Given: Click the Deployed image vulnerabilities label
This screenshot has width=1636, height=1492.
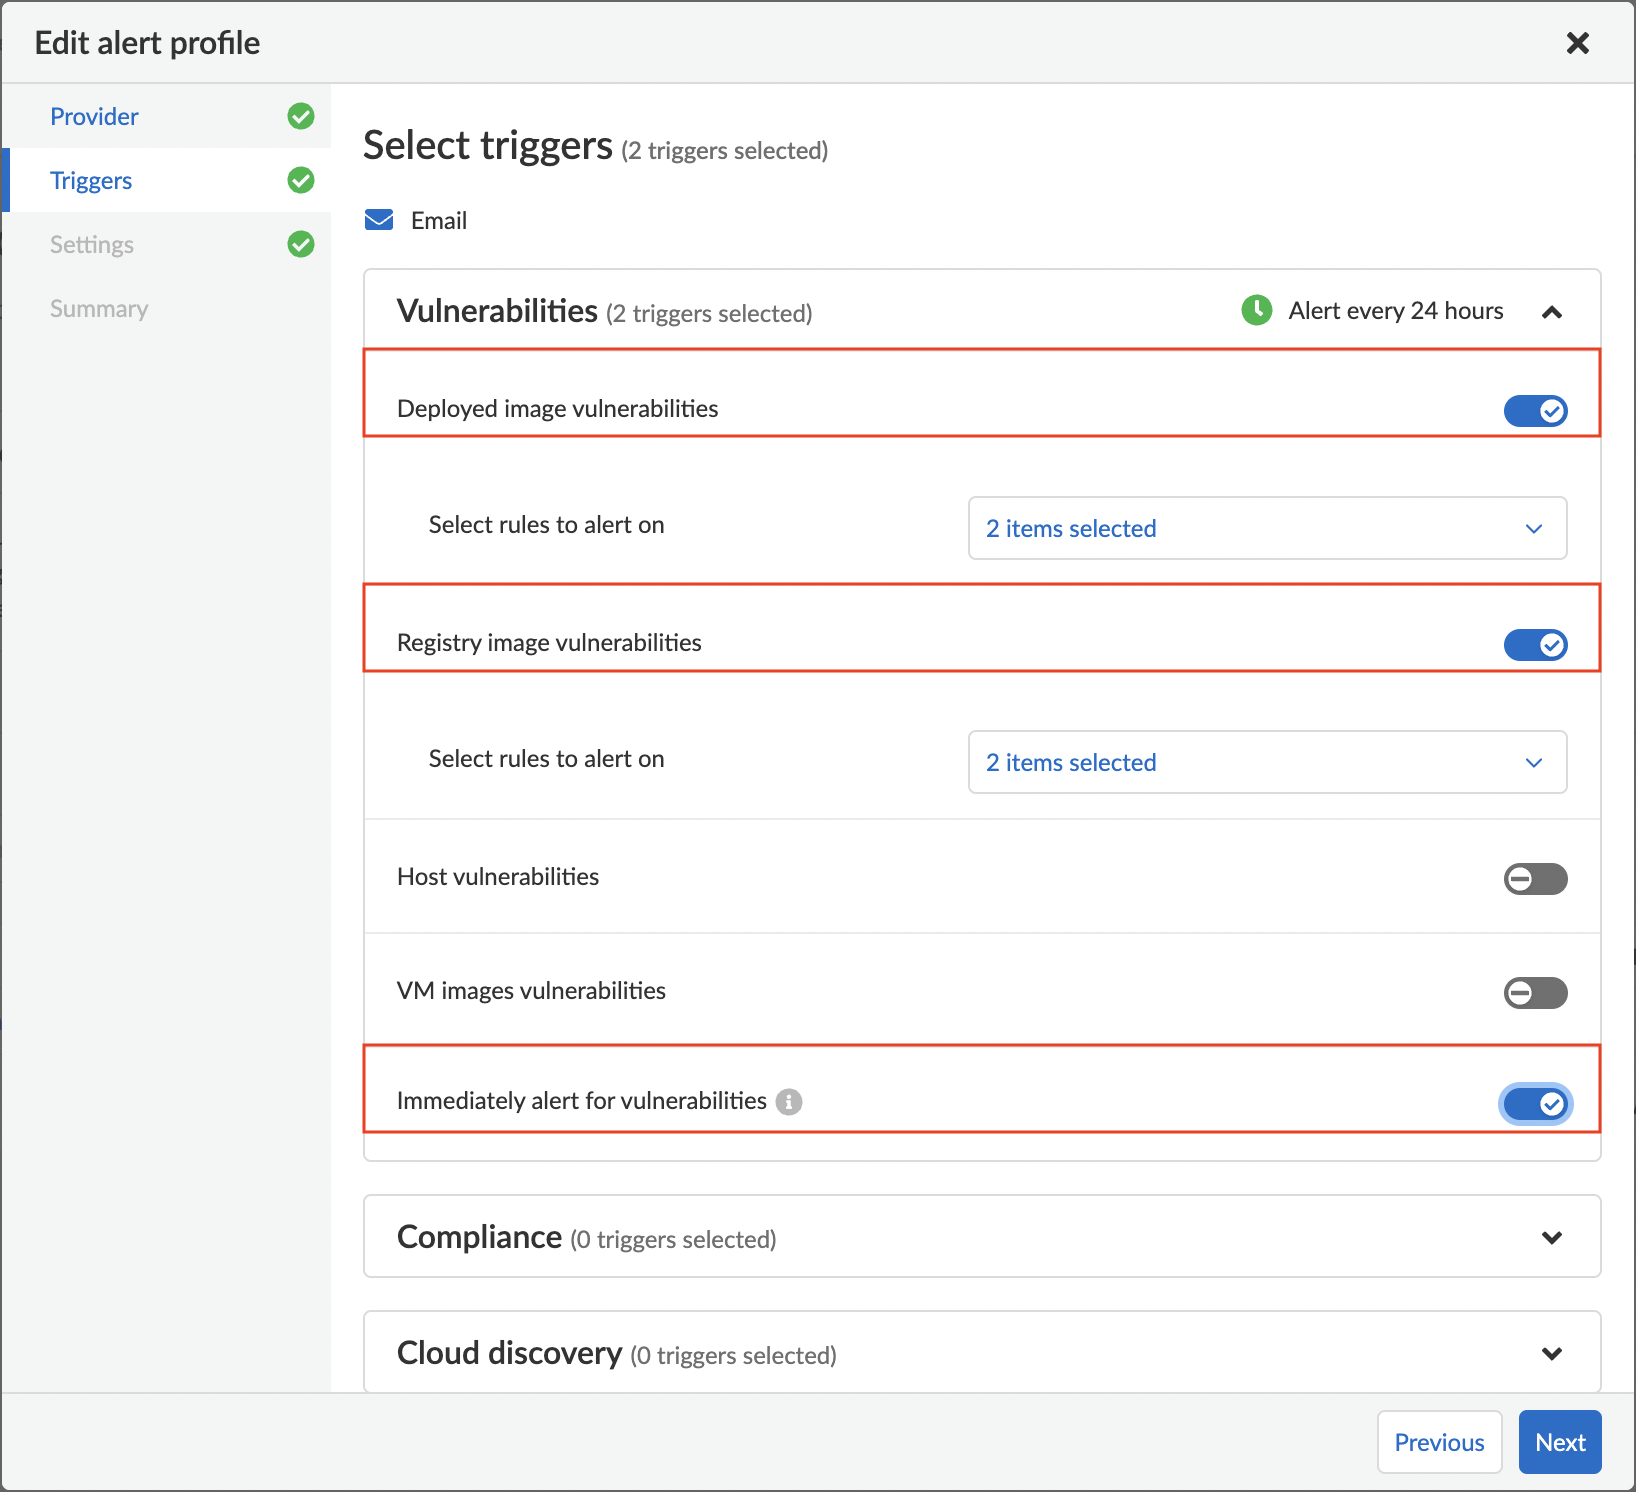Looking at the screenshot, I should 557,409.
